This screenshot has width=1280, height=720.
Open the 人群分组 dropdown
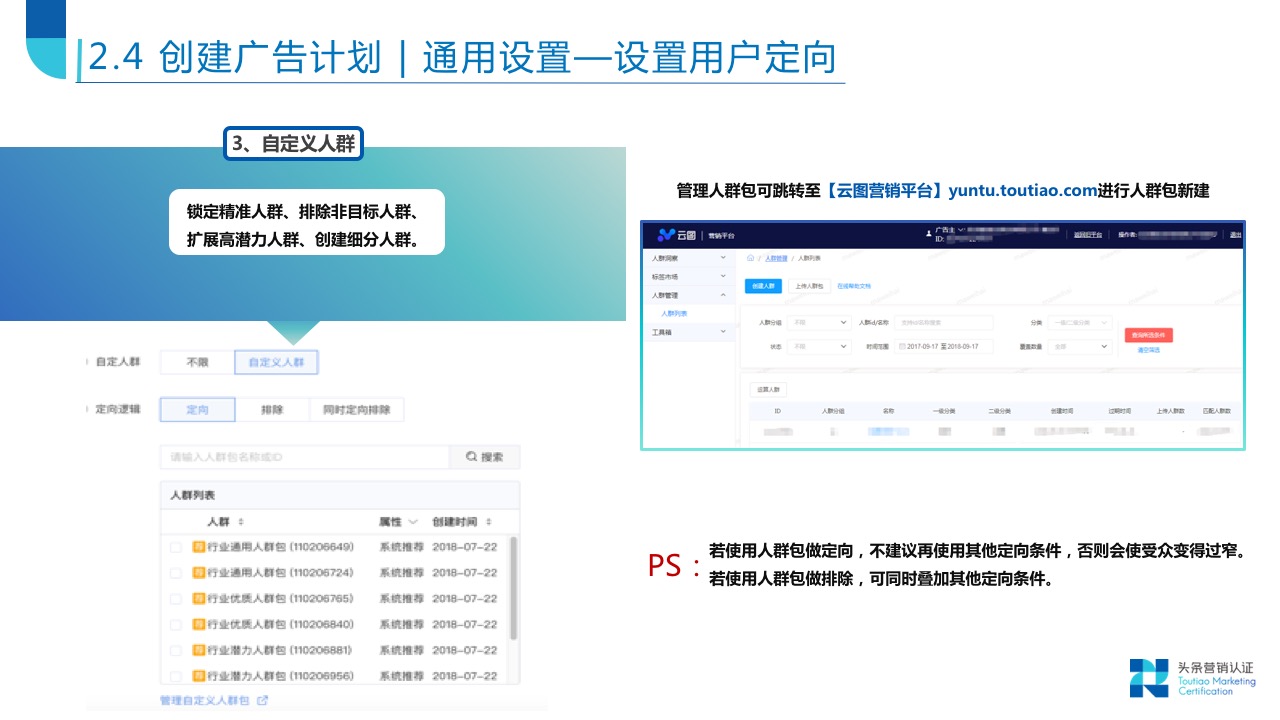819,322
